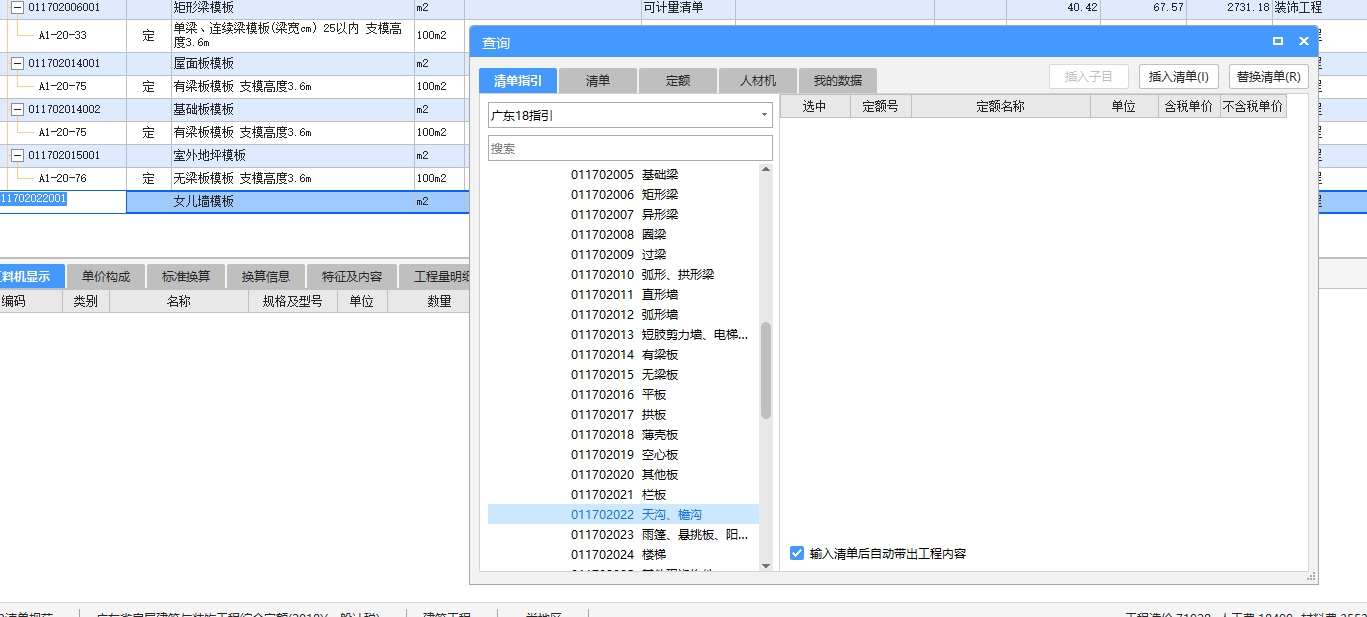Click the guide list scrollbar thumb
Viewport: 1367px width, 617px height.
(x=766, y=370)
